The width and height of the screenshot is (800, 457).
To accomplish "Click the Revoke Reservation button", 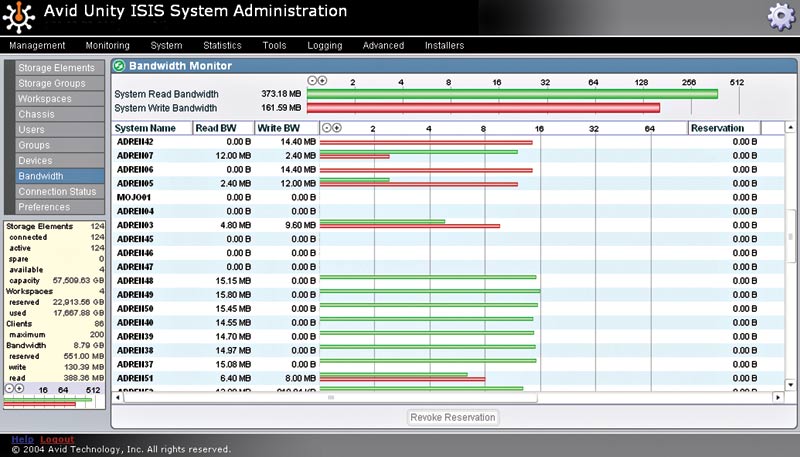I will [453, 417].
